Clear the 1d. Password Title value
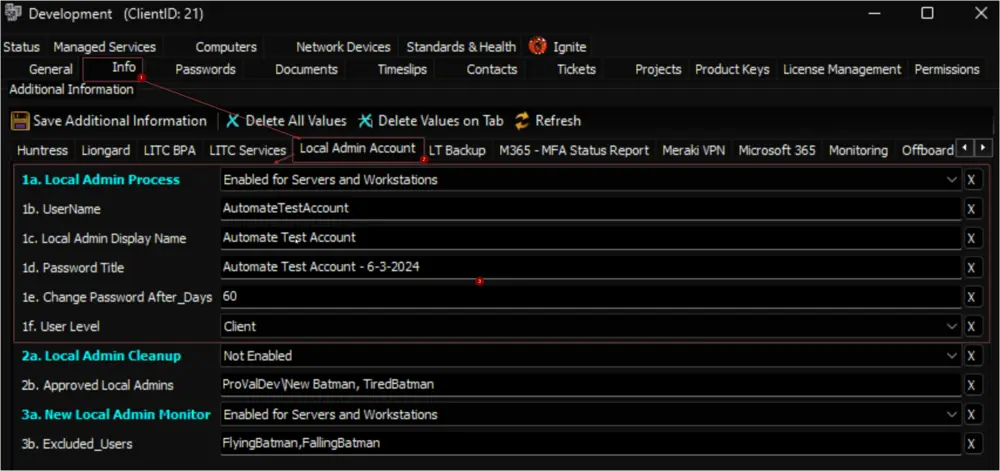1000x471 pixels. [972, 268]
